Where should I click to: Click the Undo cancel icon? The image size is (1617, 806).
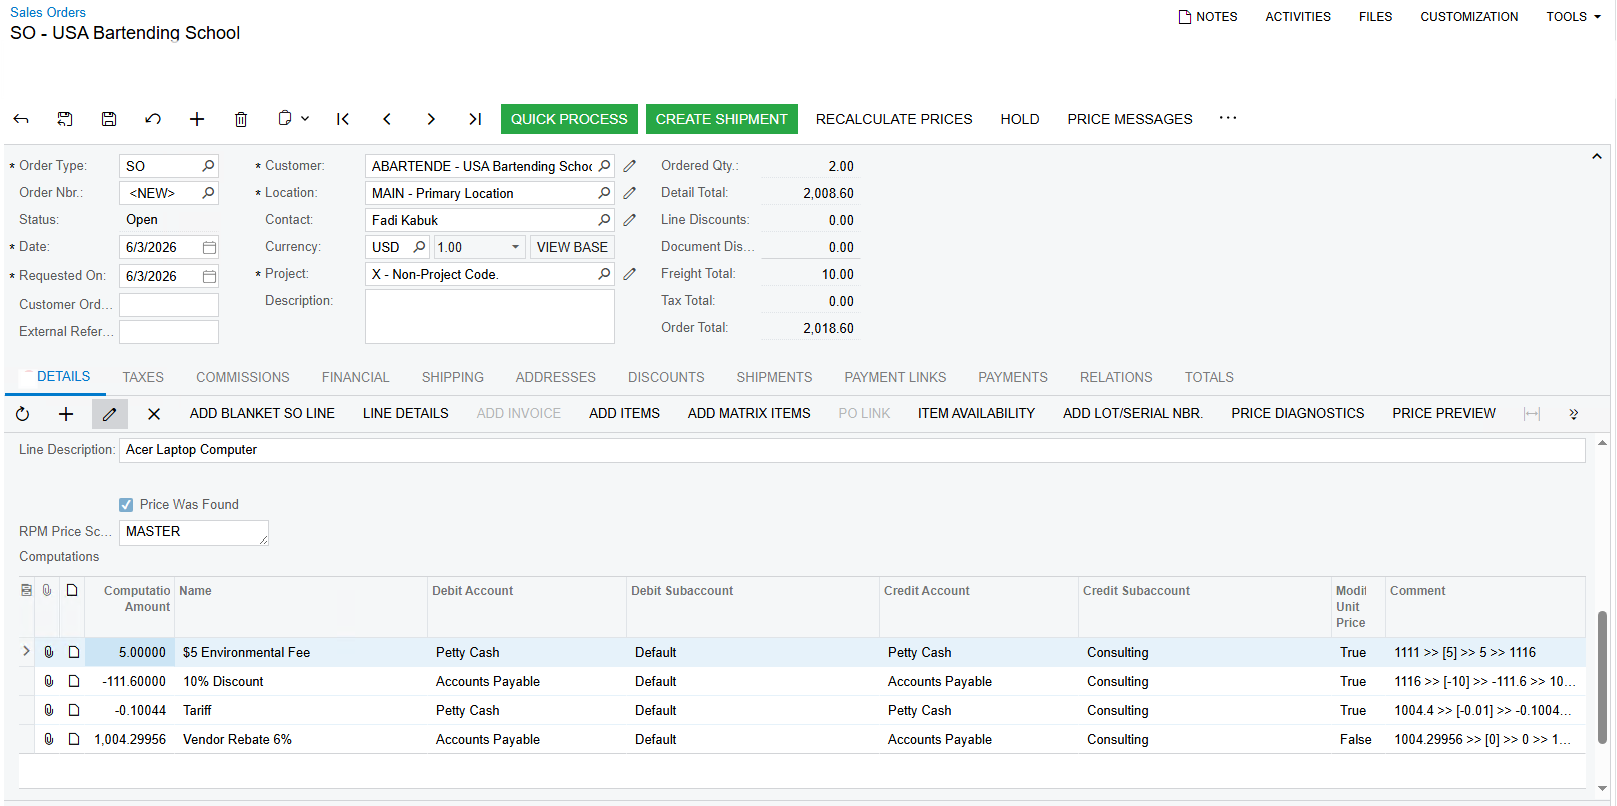click(x=153, y=119)
